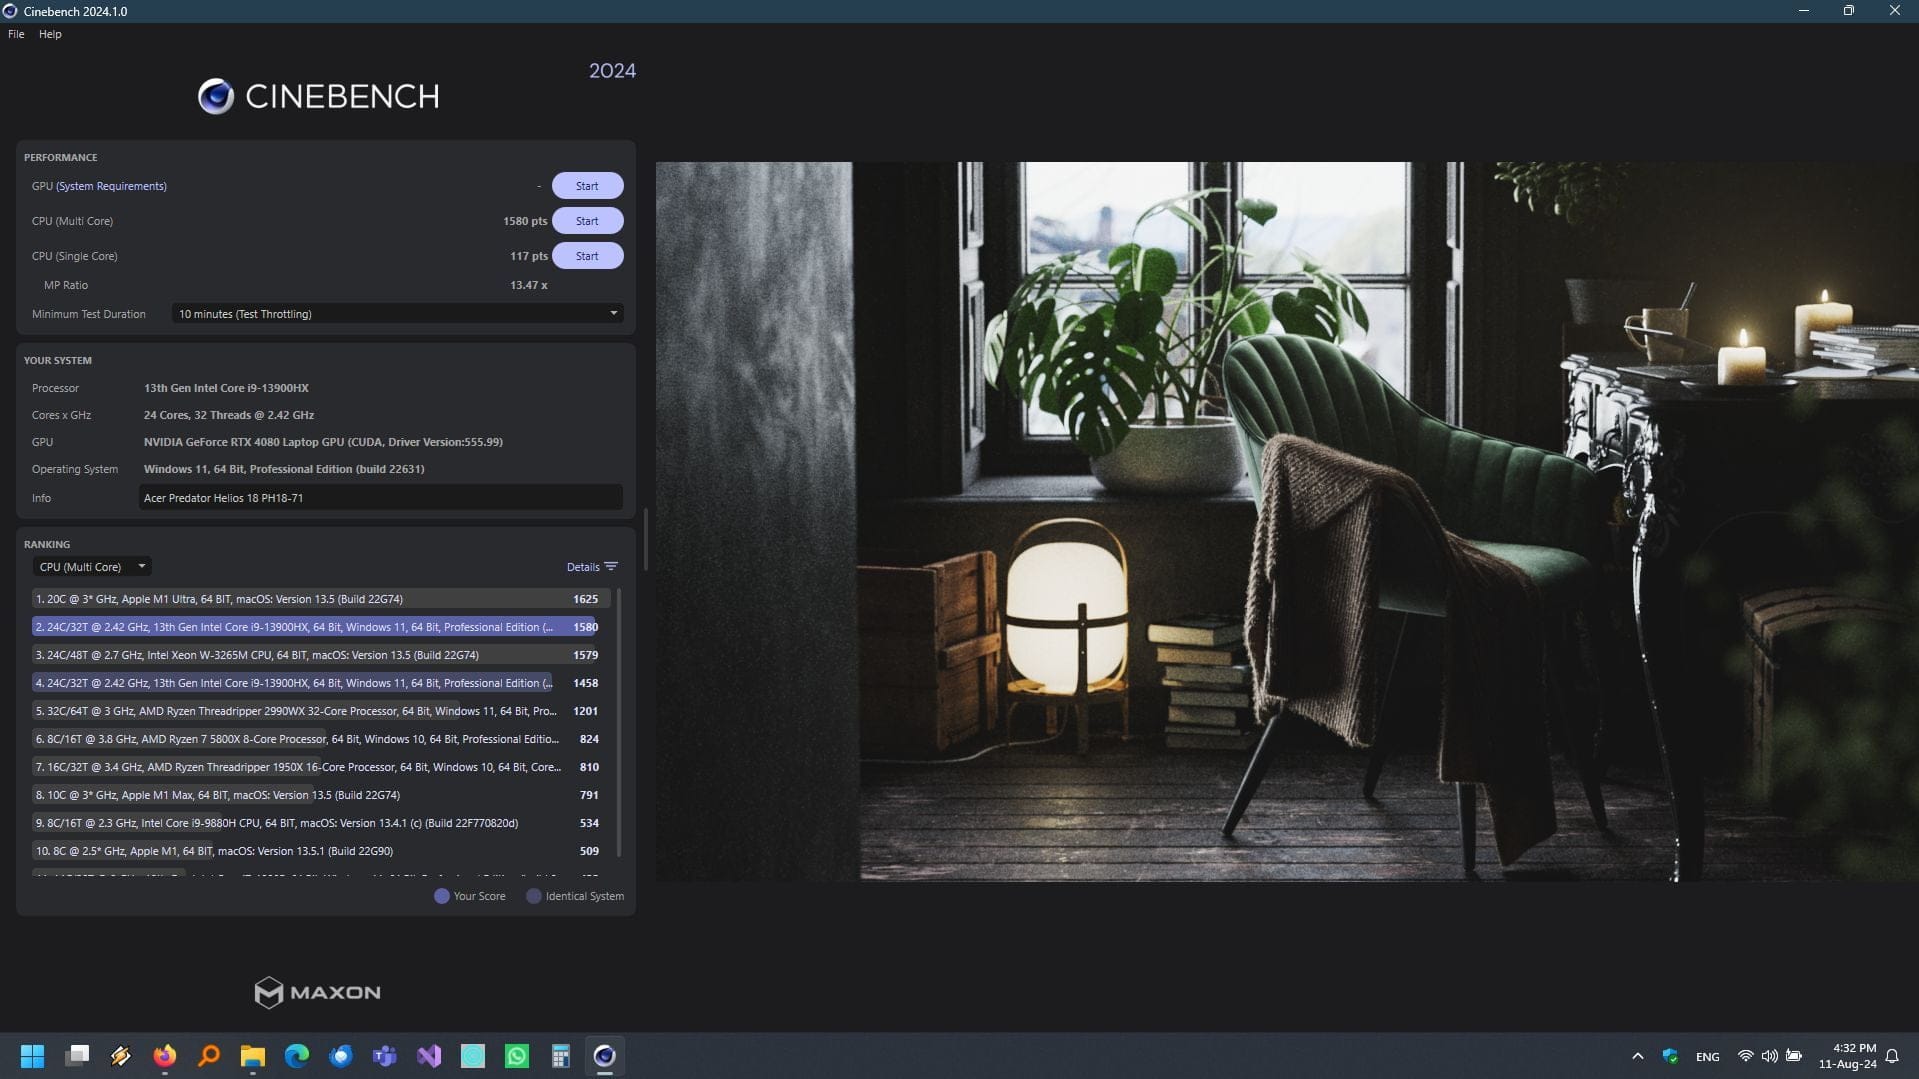Click the ranking list scrollbar
Viewport: 1919px width, 1079px height.
[619, 722]
